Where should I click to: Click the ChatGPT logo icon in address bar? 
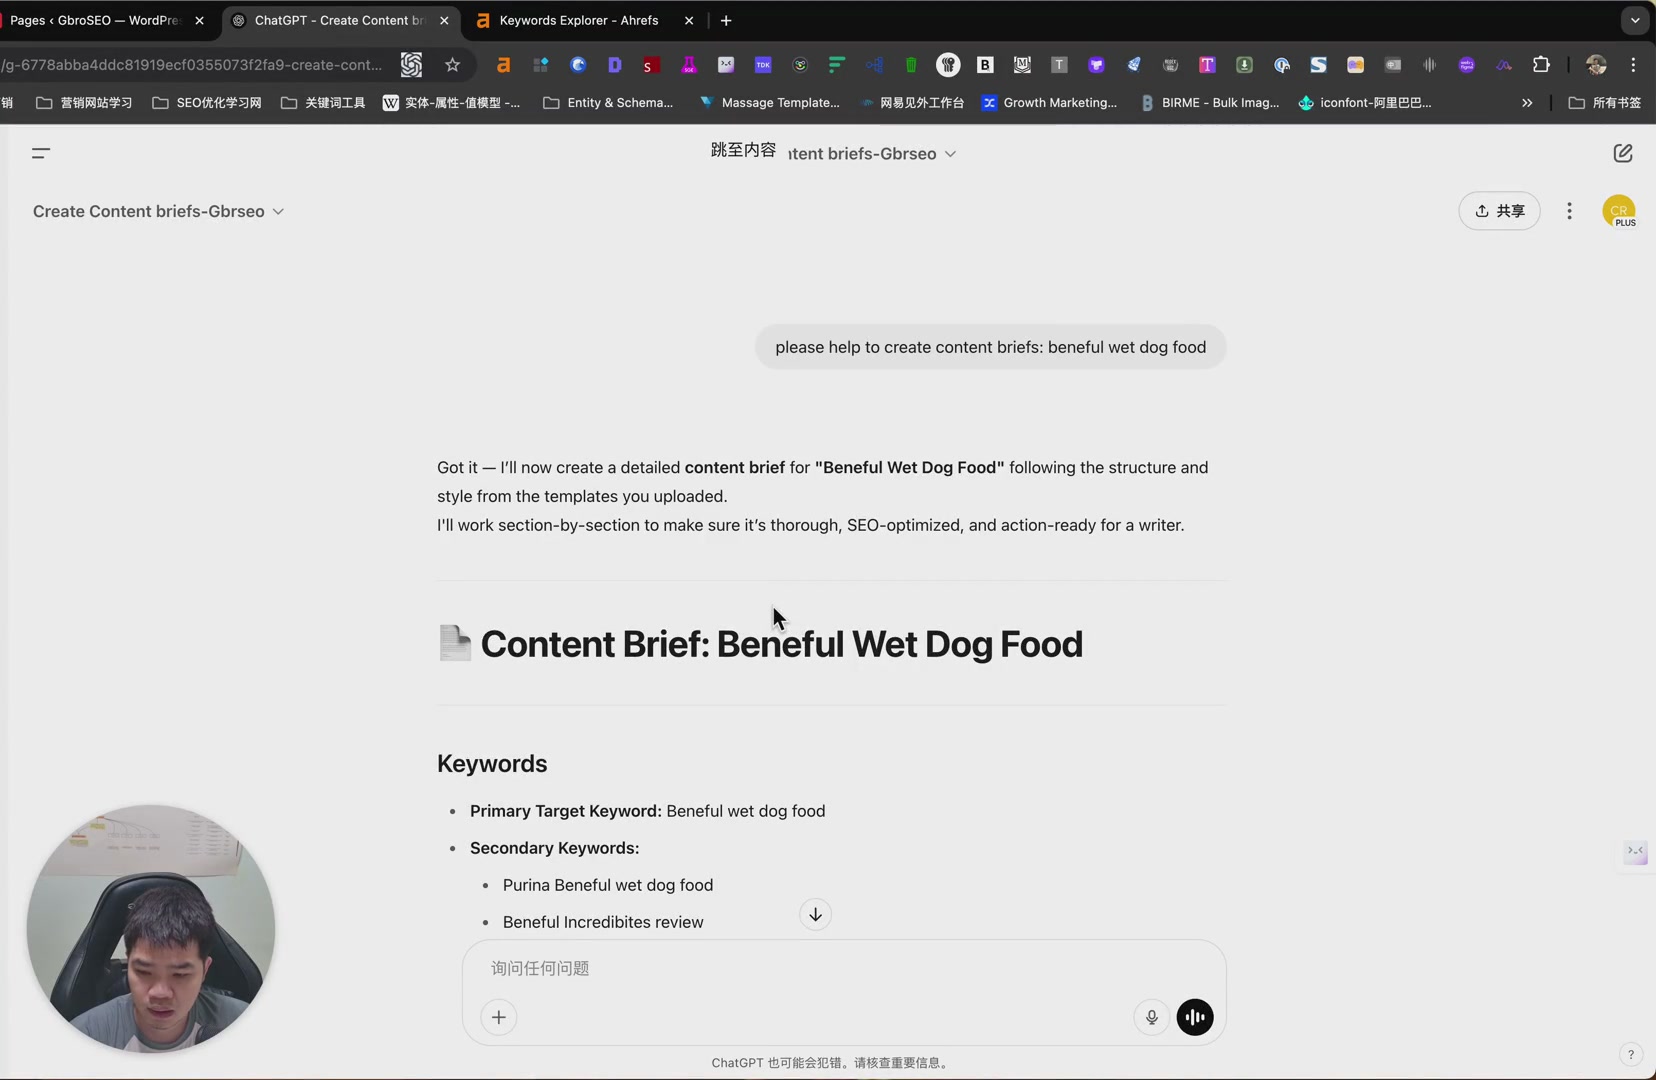point(411,65)
